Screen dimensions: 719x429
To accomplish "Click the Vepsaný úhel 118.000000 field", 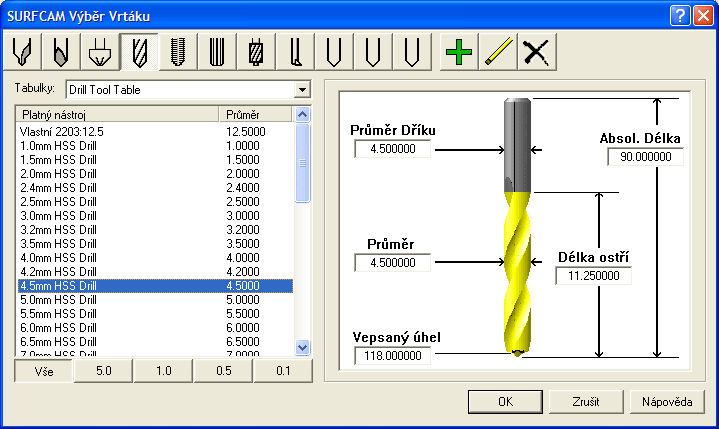I will 393,356.
